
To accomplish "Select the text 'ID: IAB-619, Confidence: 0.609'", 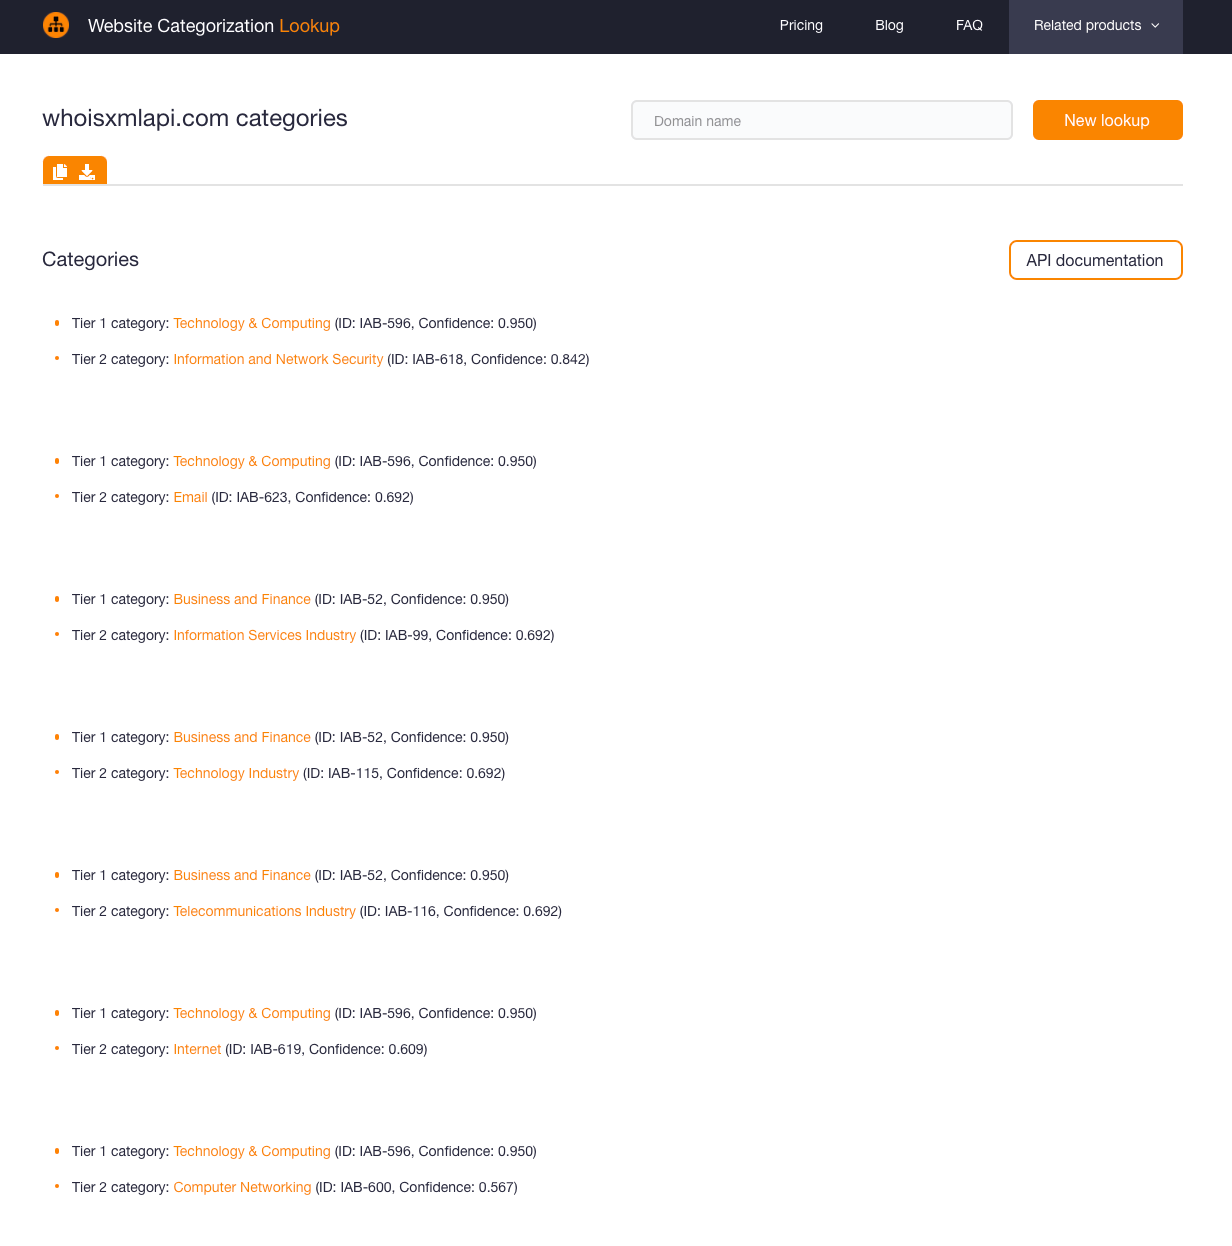I will click(326, 1049).
